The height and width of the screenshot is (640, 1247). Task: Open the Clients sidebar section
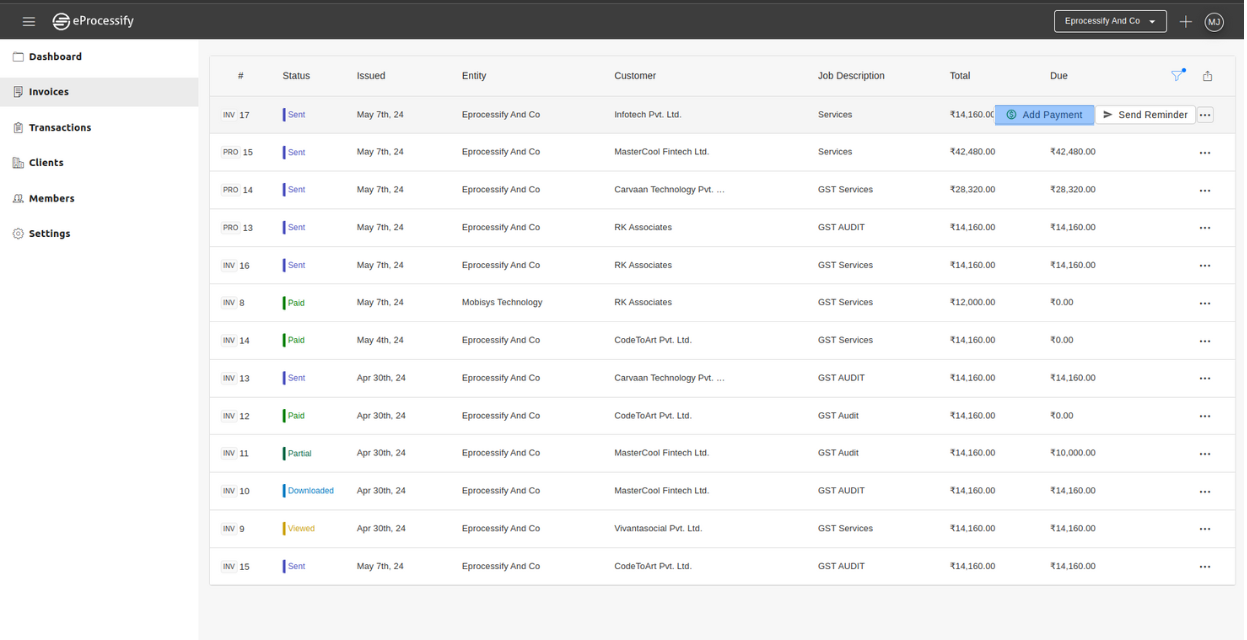click(x=46, y=163)
